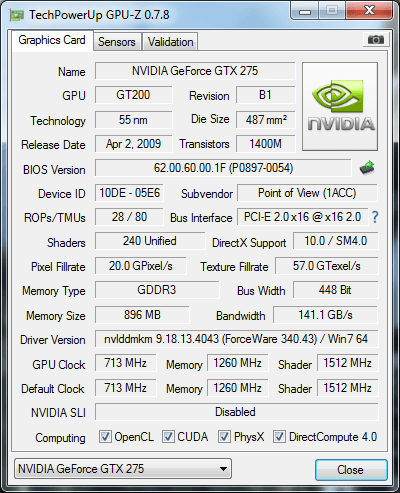Click the NVIDIA SLI status field
The height and width of the screenshot is (493, 400).
pos(236,412)
